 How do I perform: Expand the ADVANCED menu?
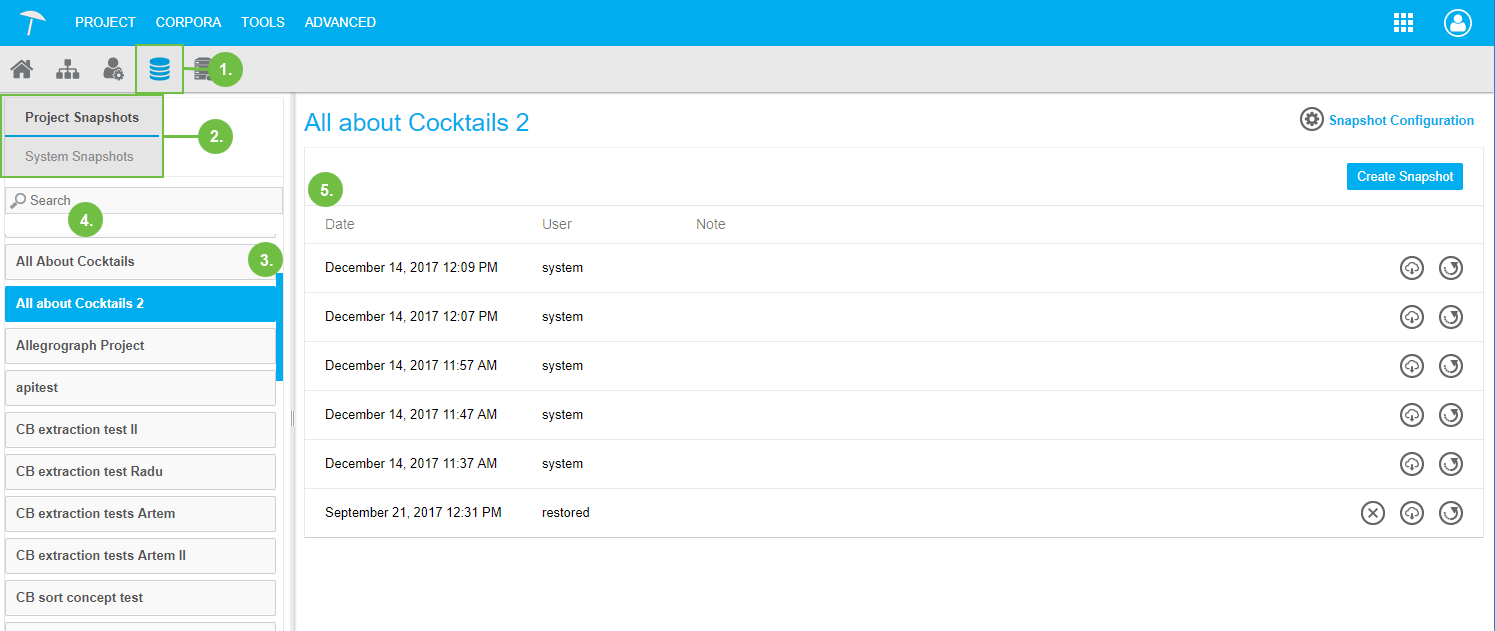tap(340, 22)
